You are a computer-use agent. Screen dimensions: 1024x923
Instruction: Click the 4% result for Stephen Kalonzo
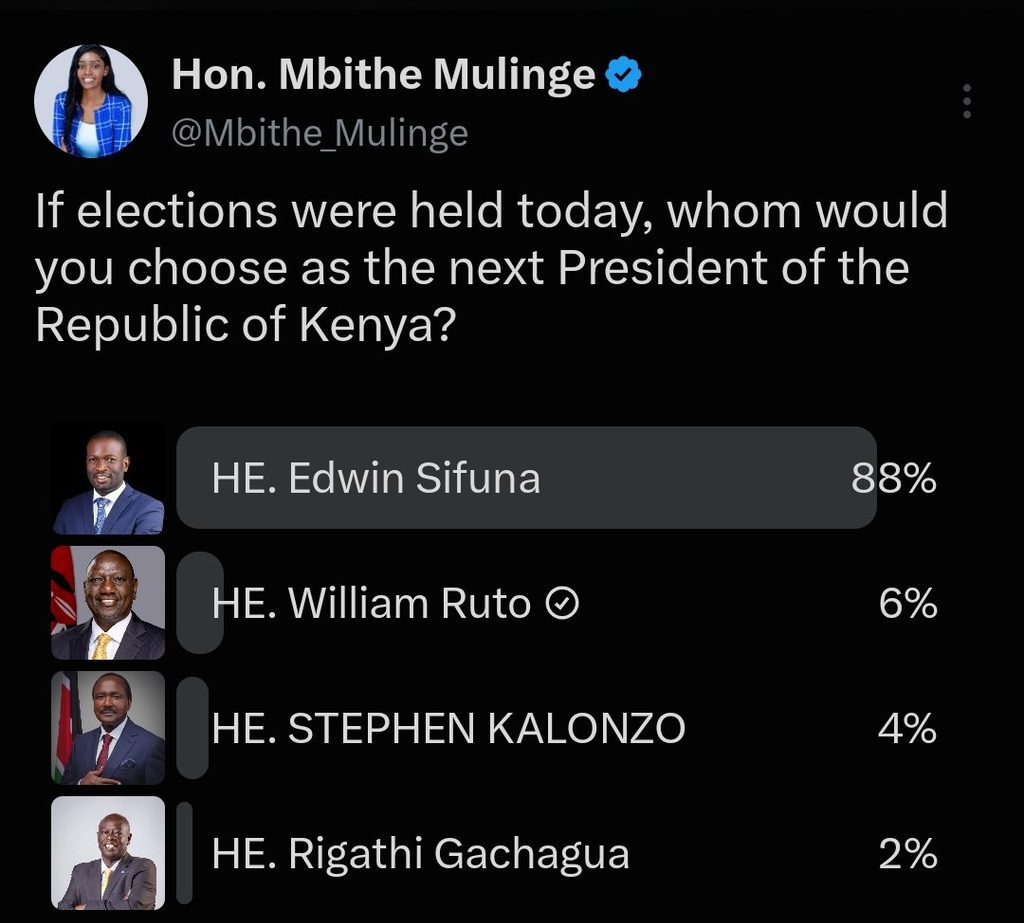908,728
